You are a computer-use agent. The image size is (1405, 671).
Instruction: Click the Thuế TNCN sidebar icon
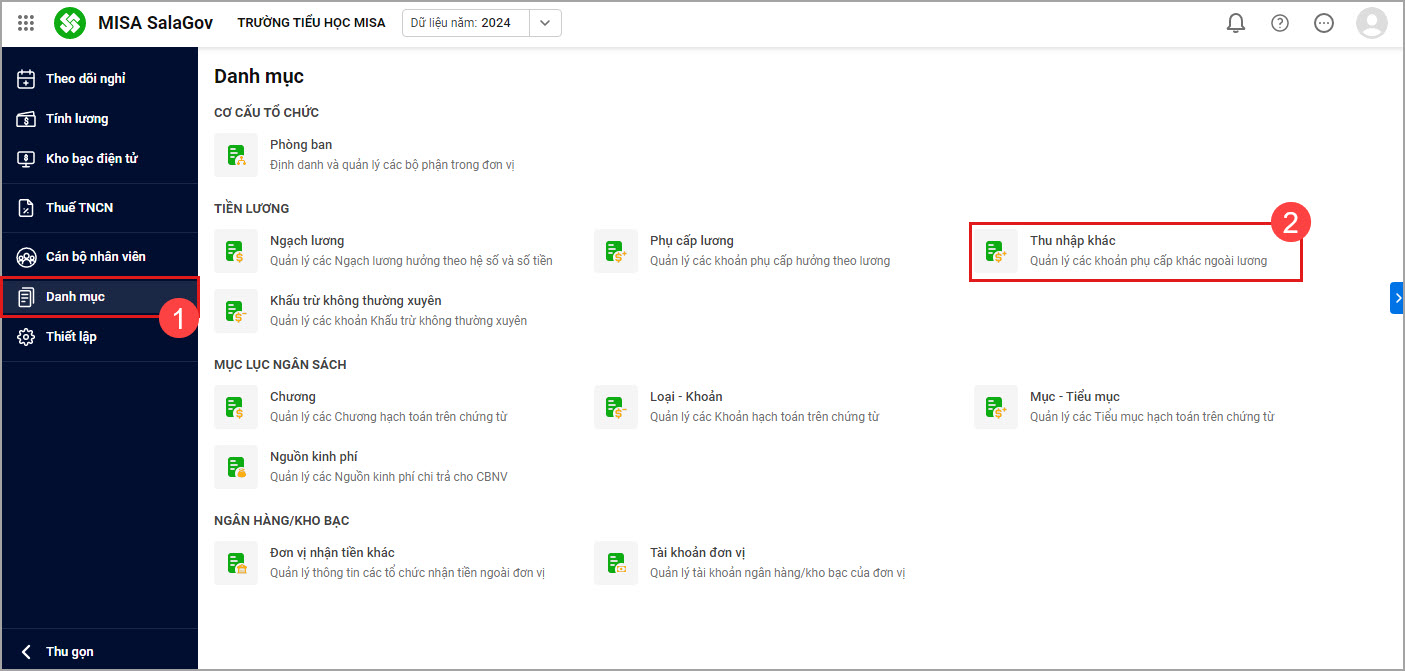[x=27, y=208]
